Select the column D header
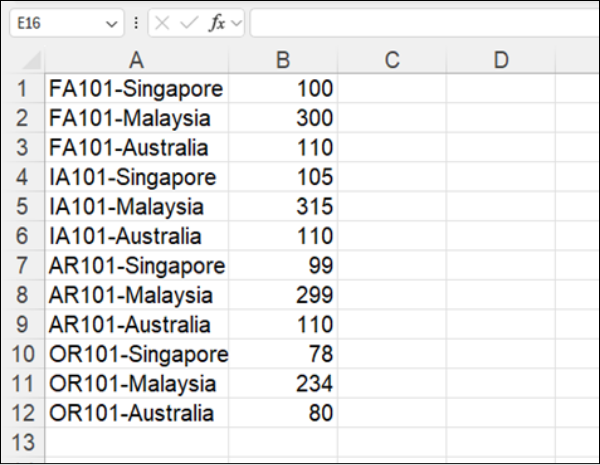This screenshot has width=600, height=465. [500, 60]
